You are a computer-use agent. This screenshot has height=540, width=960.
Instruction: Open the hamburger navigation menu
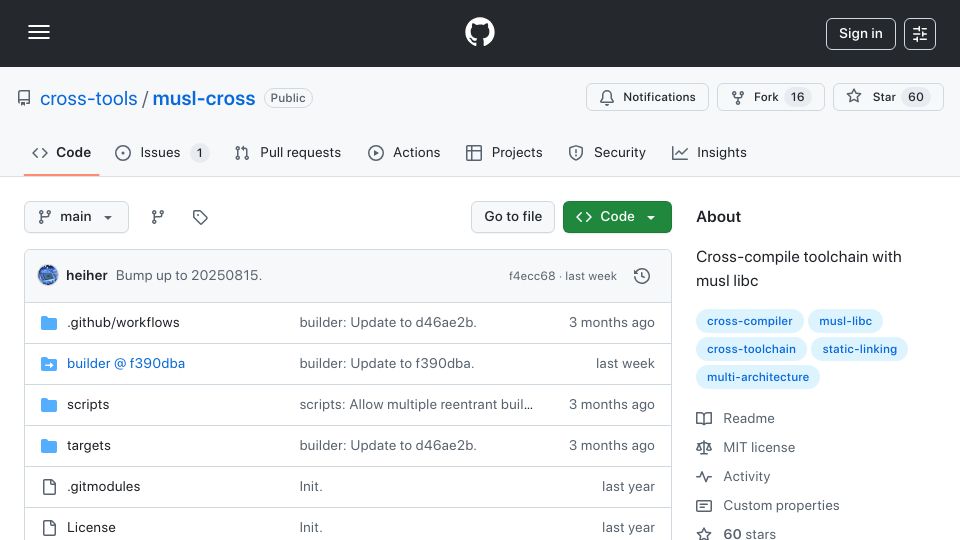tap(39, 32)
